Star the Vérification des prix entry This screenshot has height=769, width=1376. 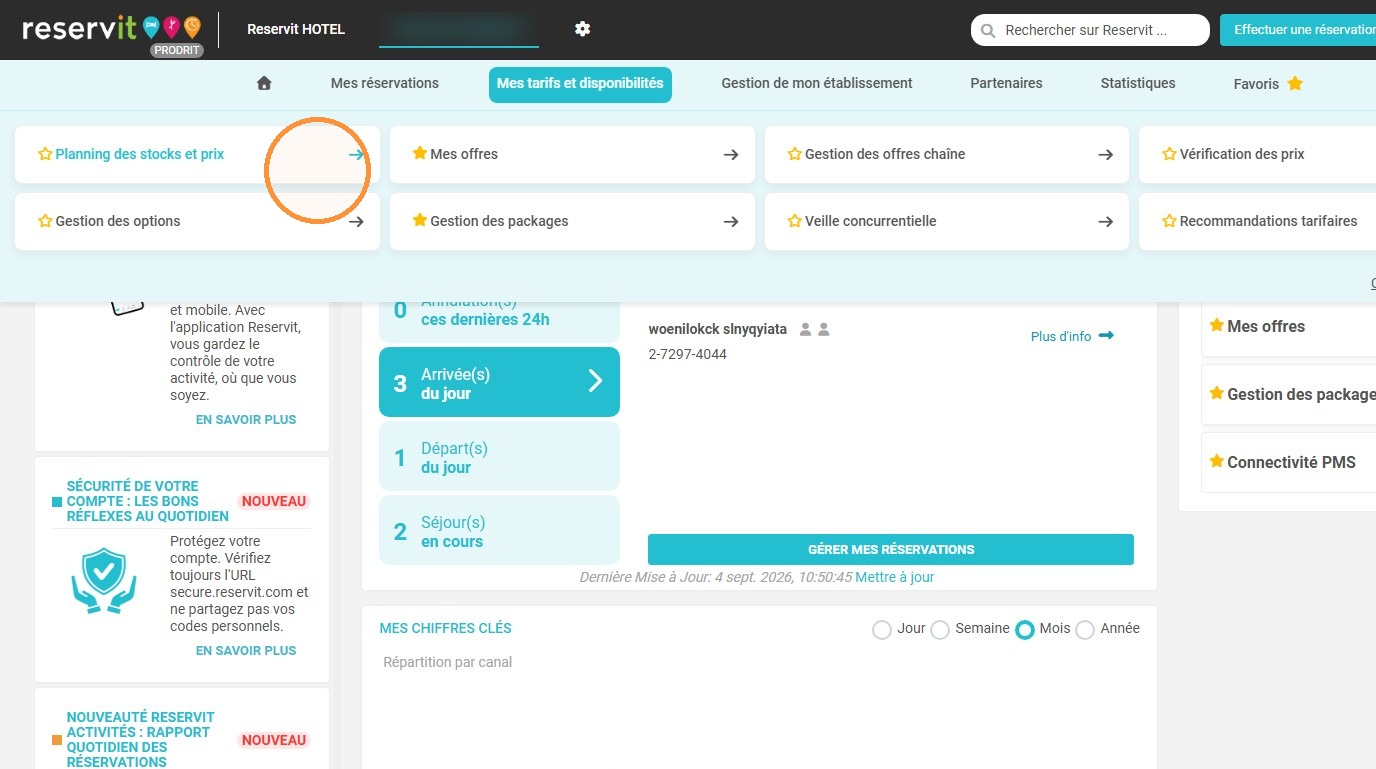point(1169,154)
